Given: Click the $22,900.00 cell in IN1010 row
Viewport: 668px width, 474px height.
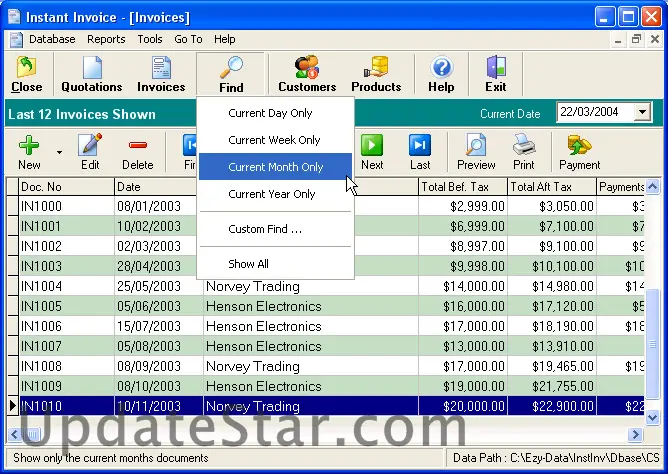Looking at the screenshot, I should tap(552, 406).
